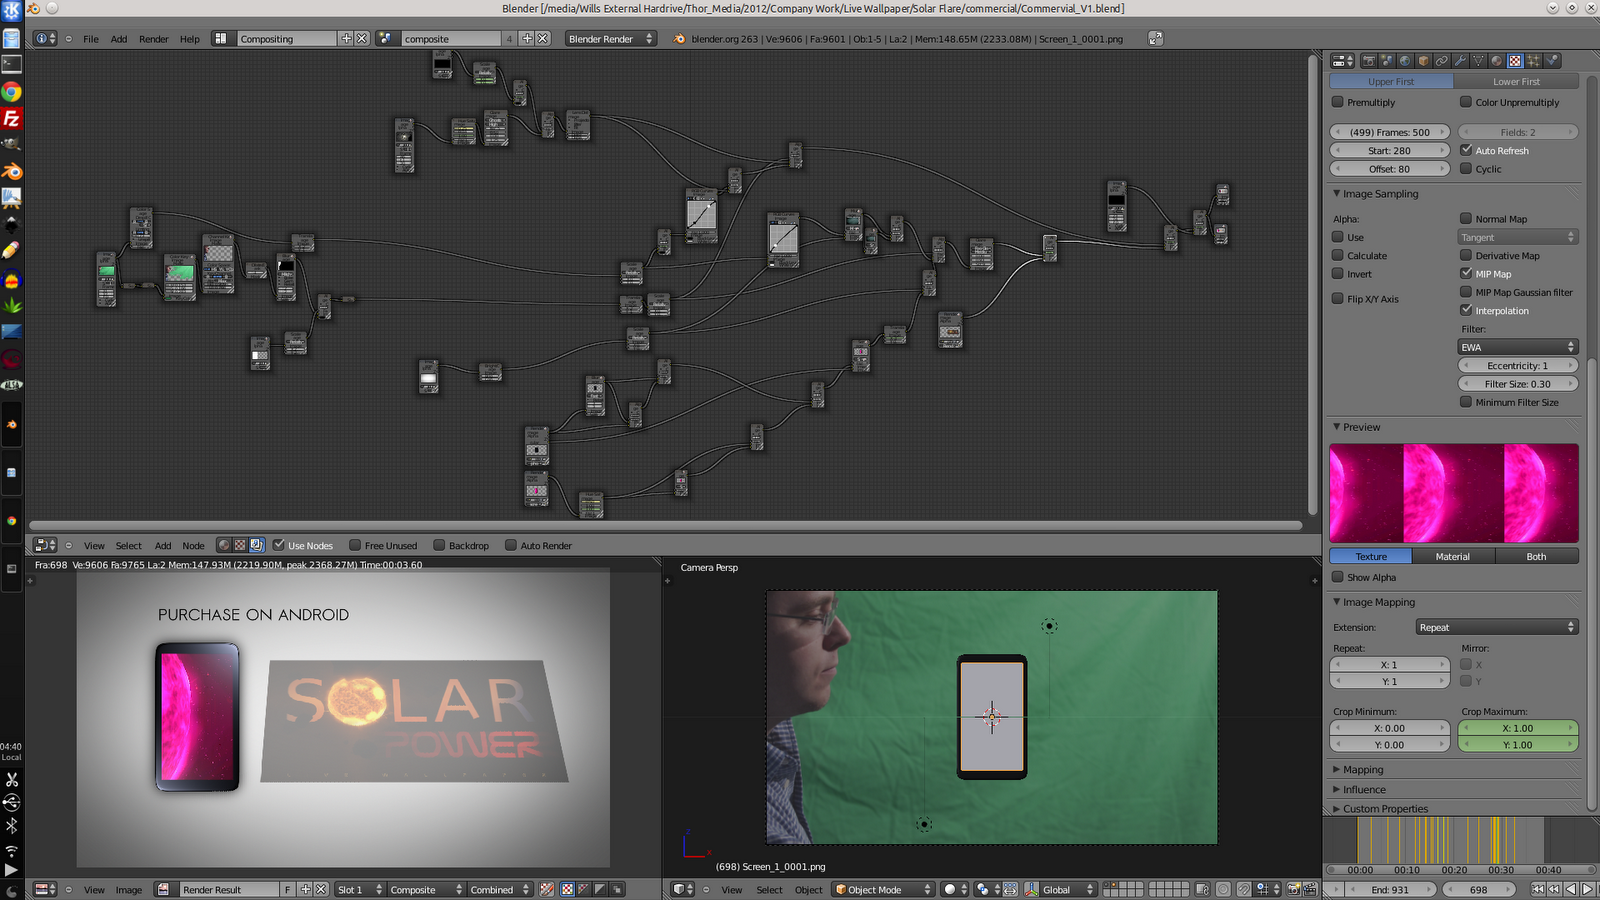The width and height of the screenshot is (1600, 900).
Task: Enable the Premultiply checkbox
Action: click(x=1337, y=102)
